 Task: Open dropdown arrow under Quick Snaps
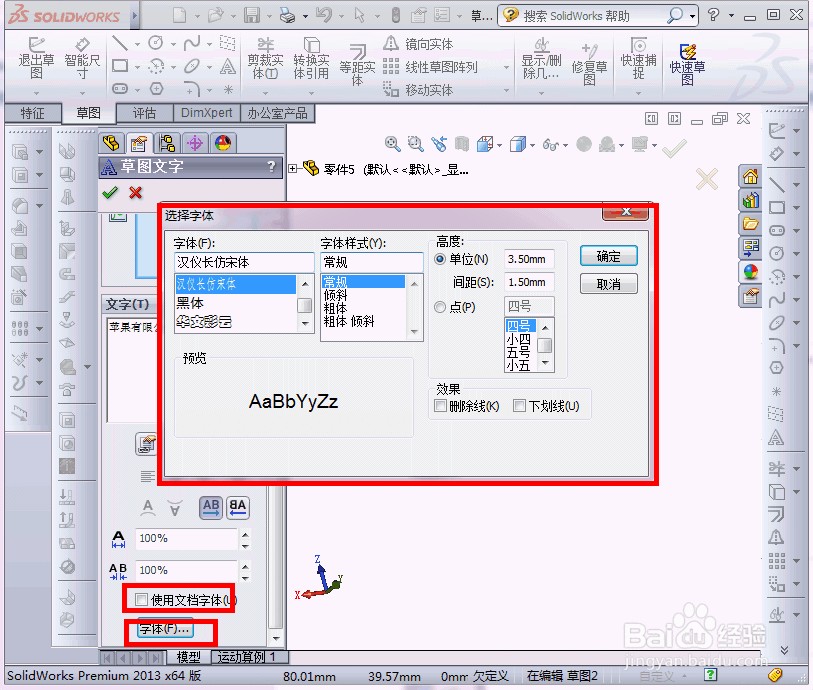coord(638,93)
